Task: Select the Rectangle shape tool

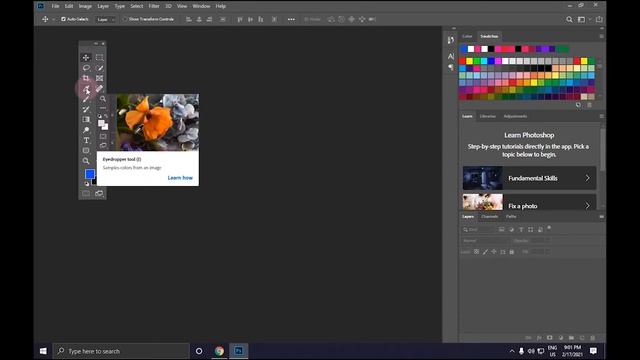Action: (86, 151)
